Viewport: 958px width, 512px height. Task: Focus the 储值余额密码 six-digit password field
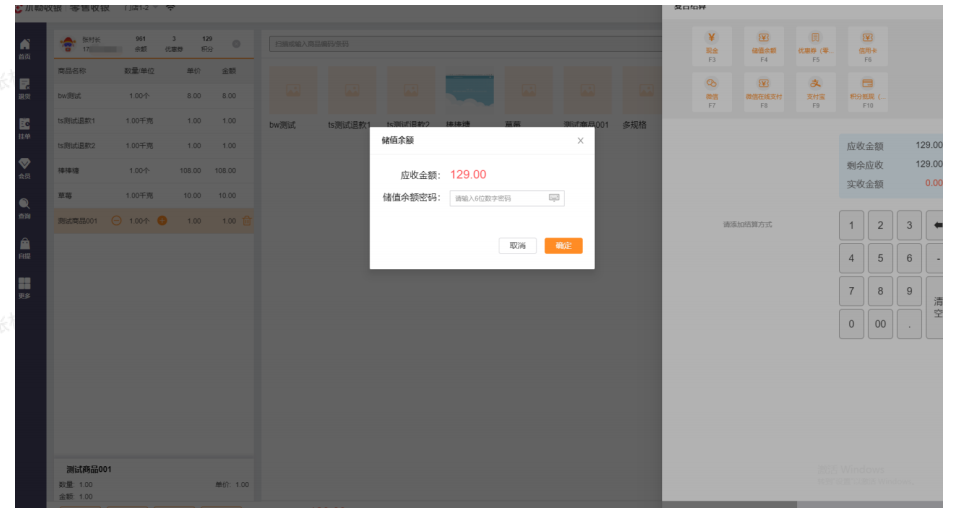coord(507,198)
